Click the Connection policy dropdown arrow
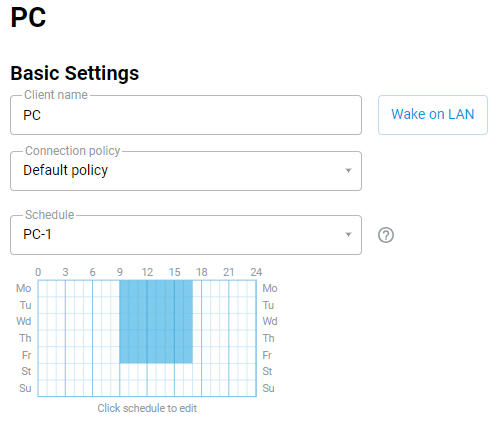Screen dimensions: 498x423 point(348,171)
